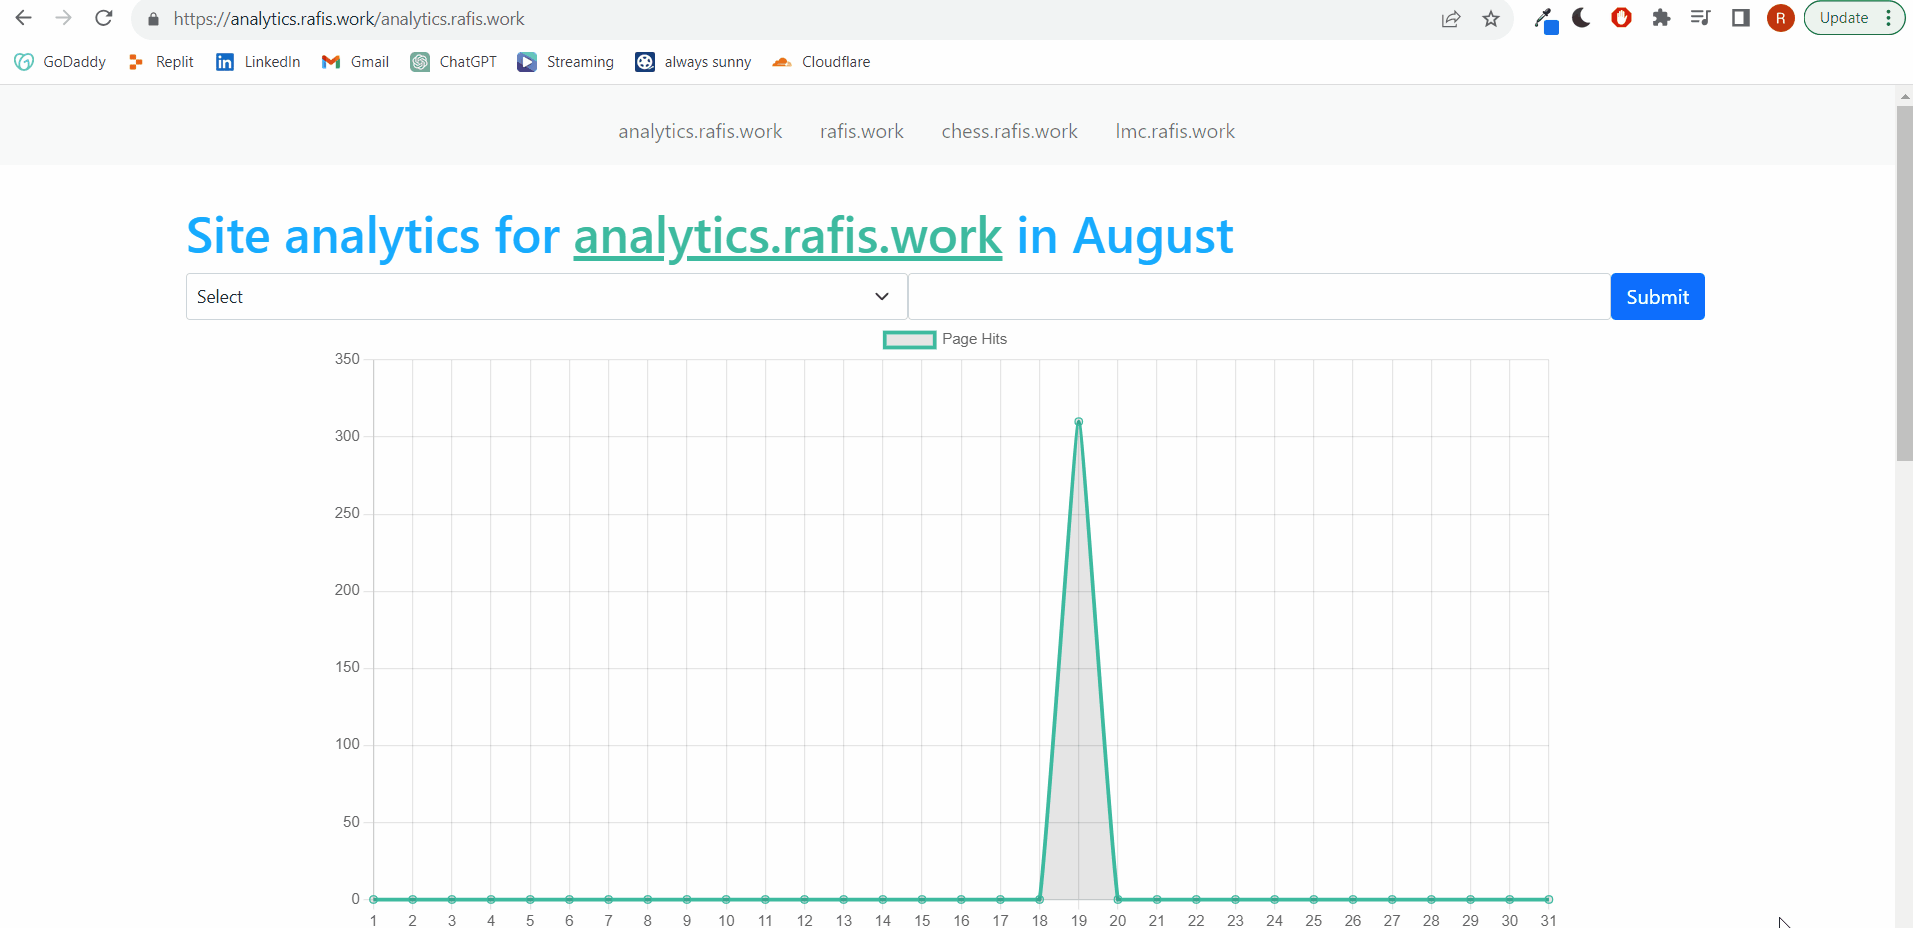Open the browser side panel icon
1913x928 pixels.
click(x=1741, y=18)
